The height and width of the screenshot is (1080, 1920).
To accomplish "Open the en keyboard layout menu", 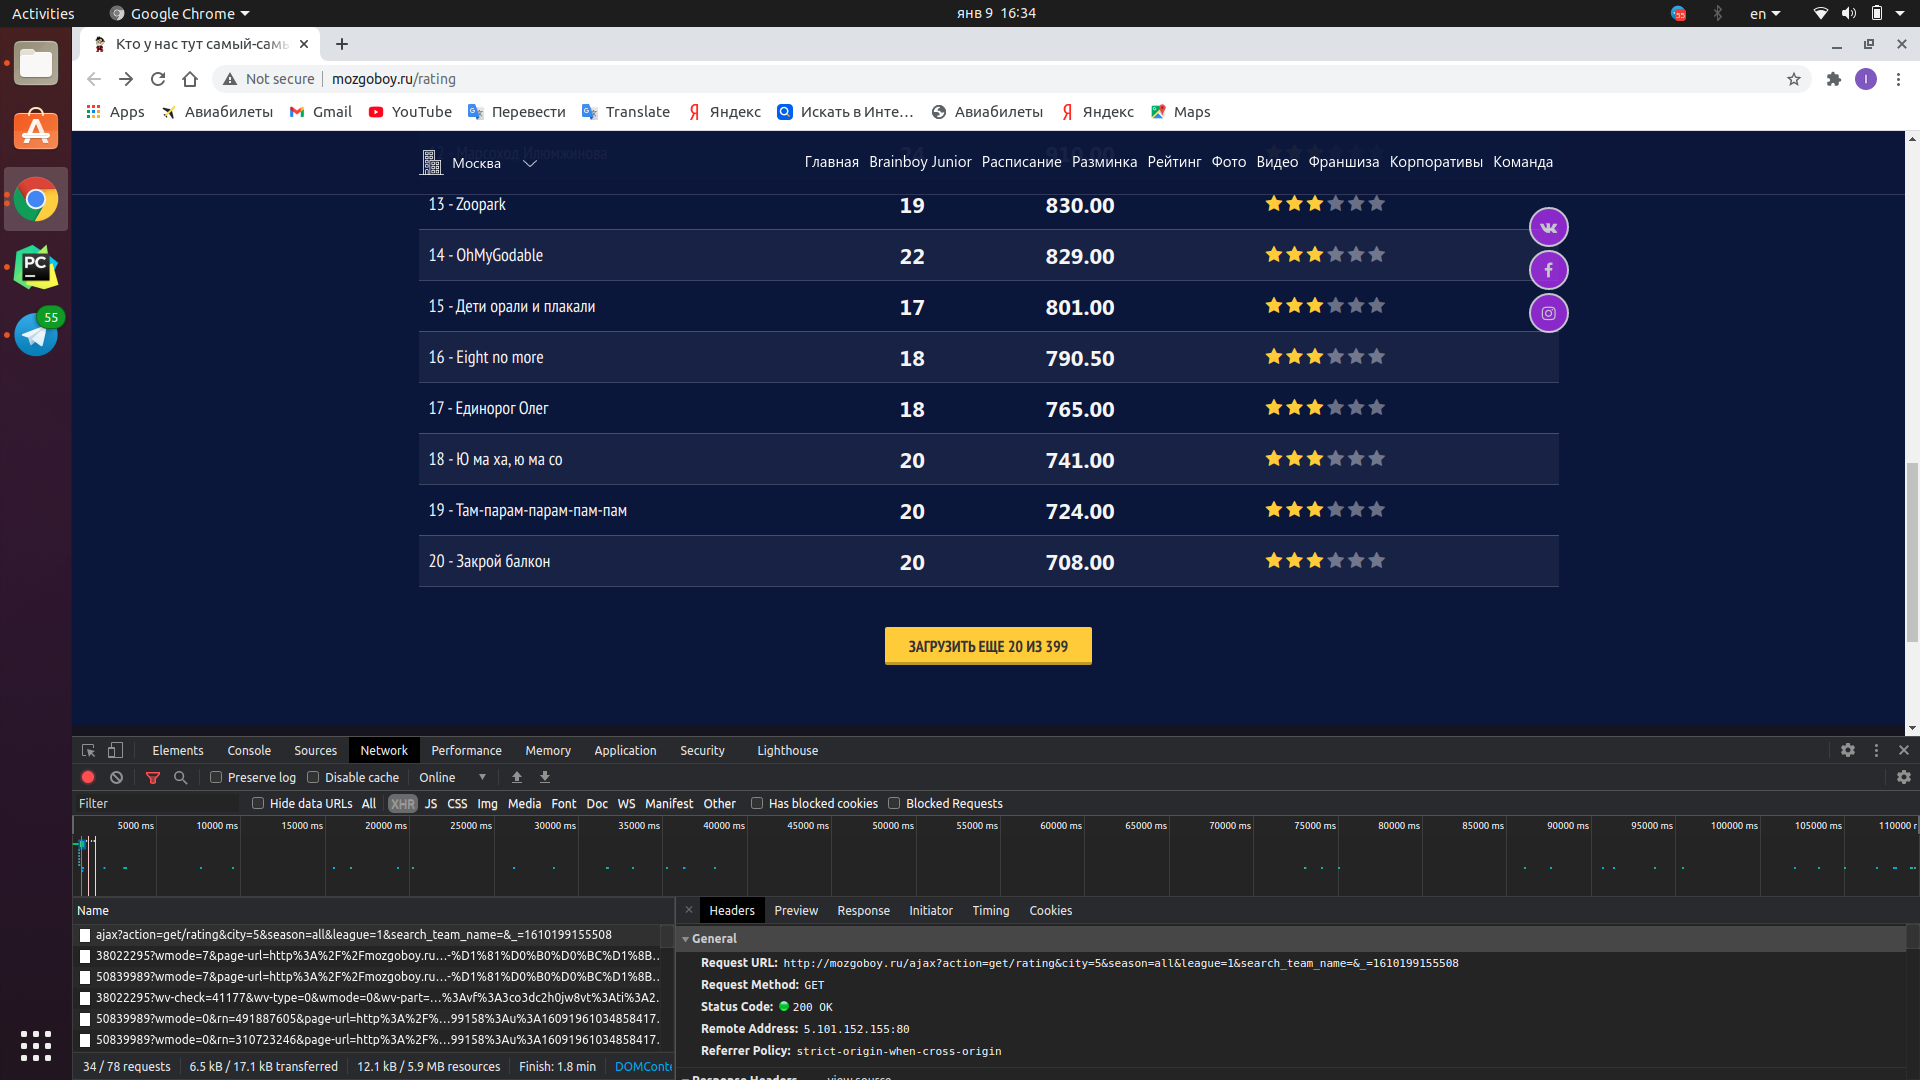I will [1765, 13].
